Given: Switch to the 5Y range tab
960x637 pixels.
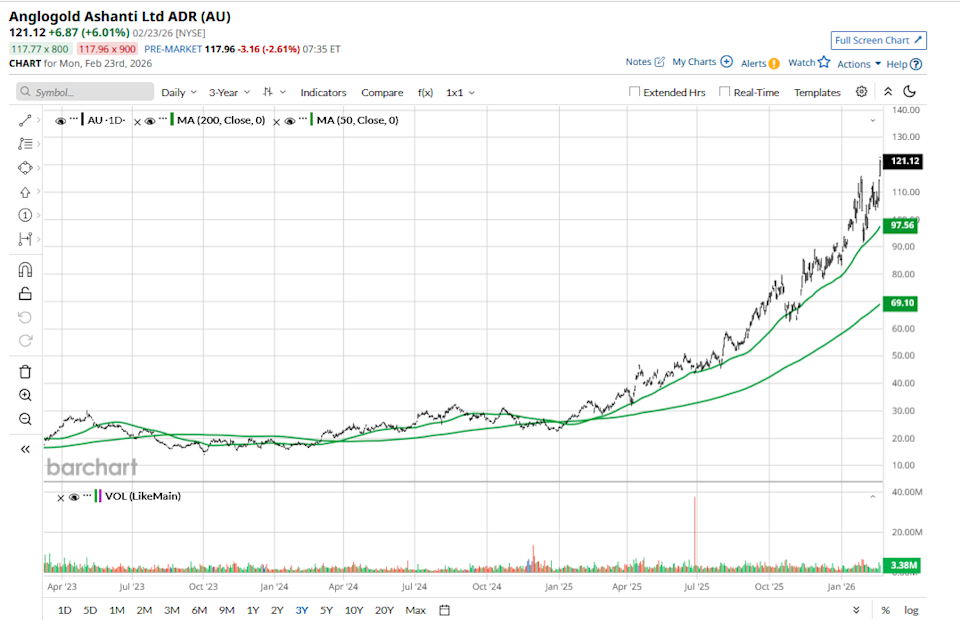Looking at the screenshot, I should click(x=325, y=610).
